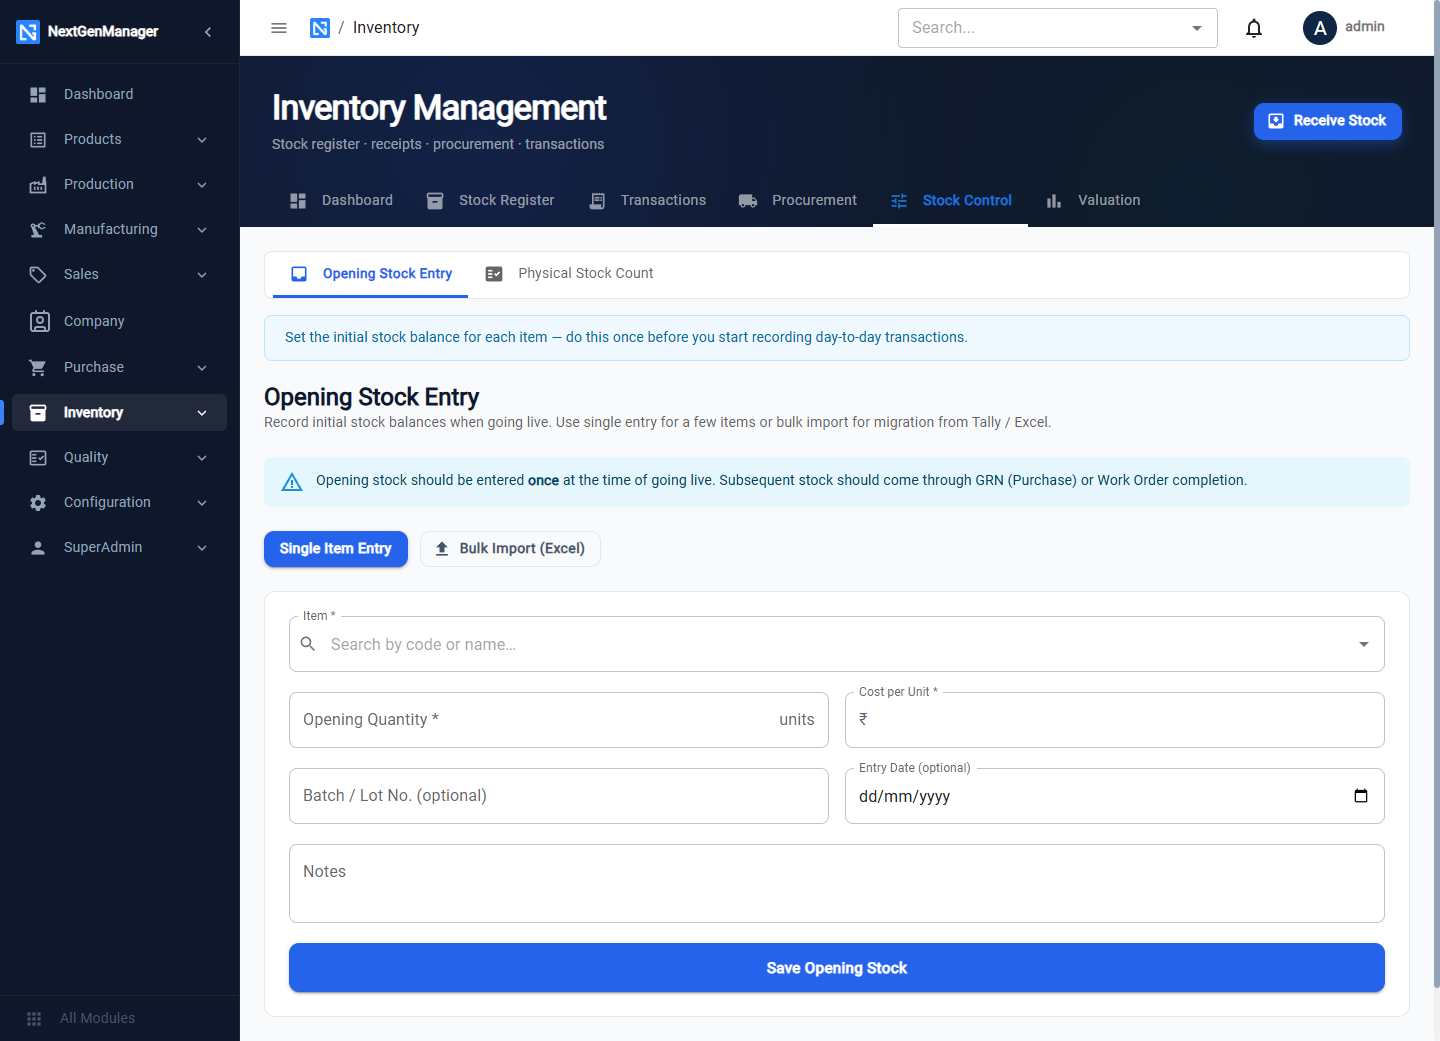Choose Single Item Entry mode
1440x1041 pixels.
pos(336,549)
